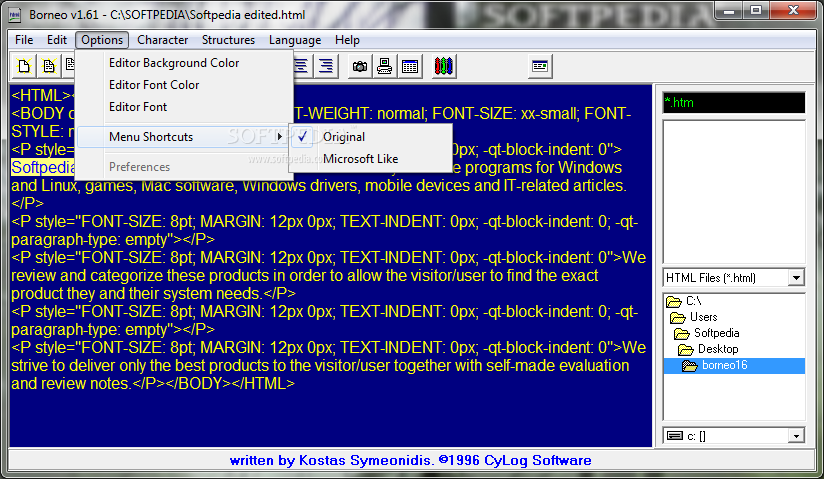Close the Borneo window

(794, 11)
